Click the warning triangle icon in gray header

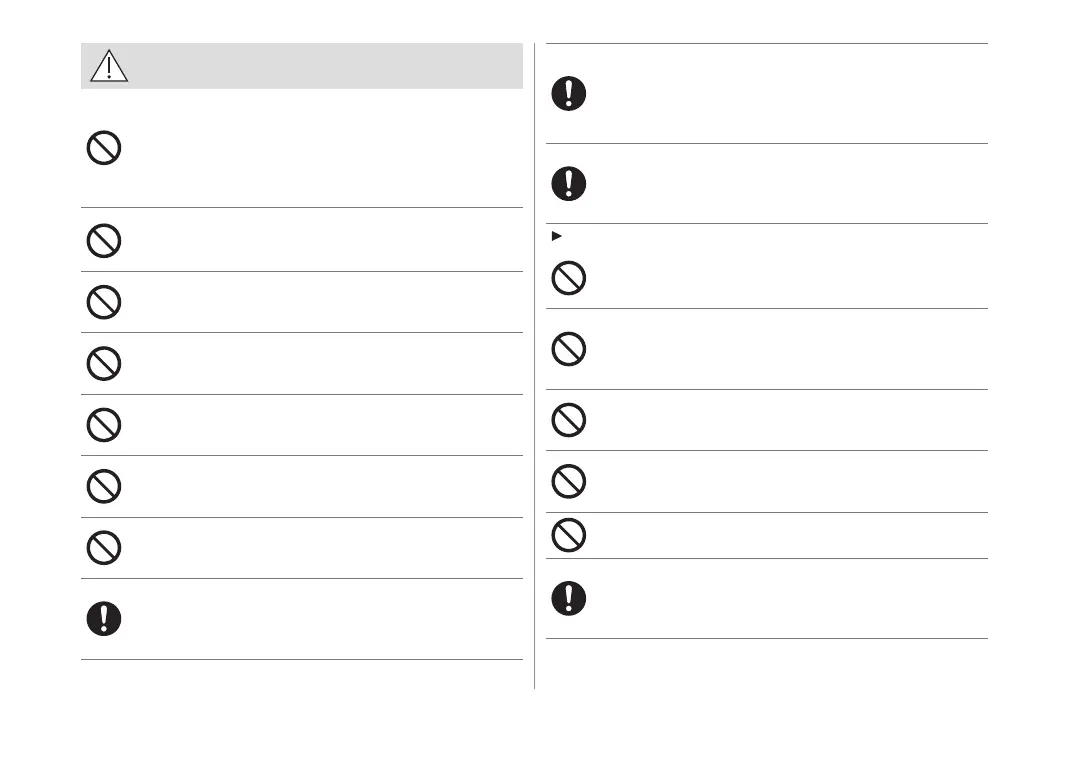108,66
